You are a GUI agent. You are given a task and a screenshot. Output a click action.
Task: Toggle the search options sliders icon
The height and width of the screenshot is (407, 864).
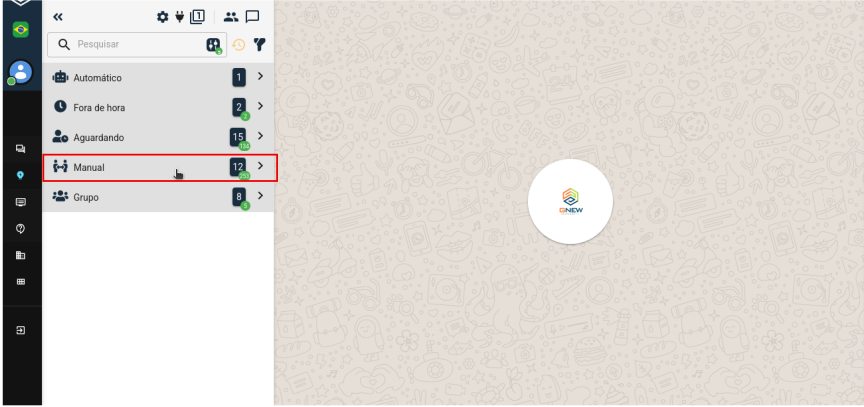point(214,45)
